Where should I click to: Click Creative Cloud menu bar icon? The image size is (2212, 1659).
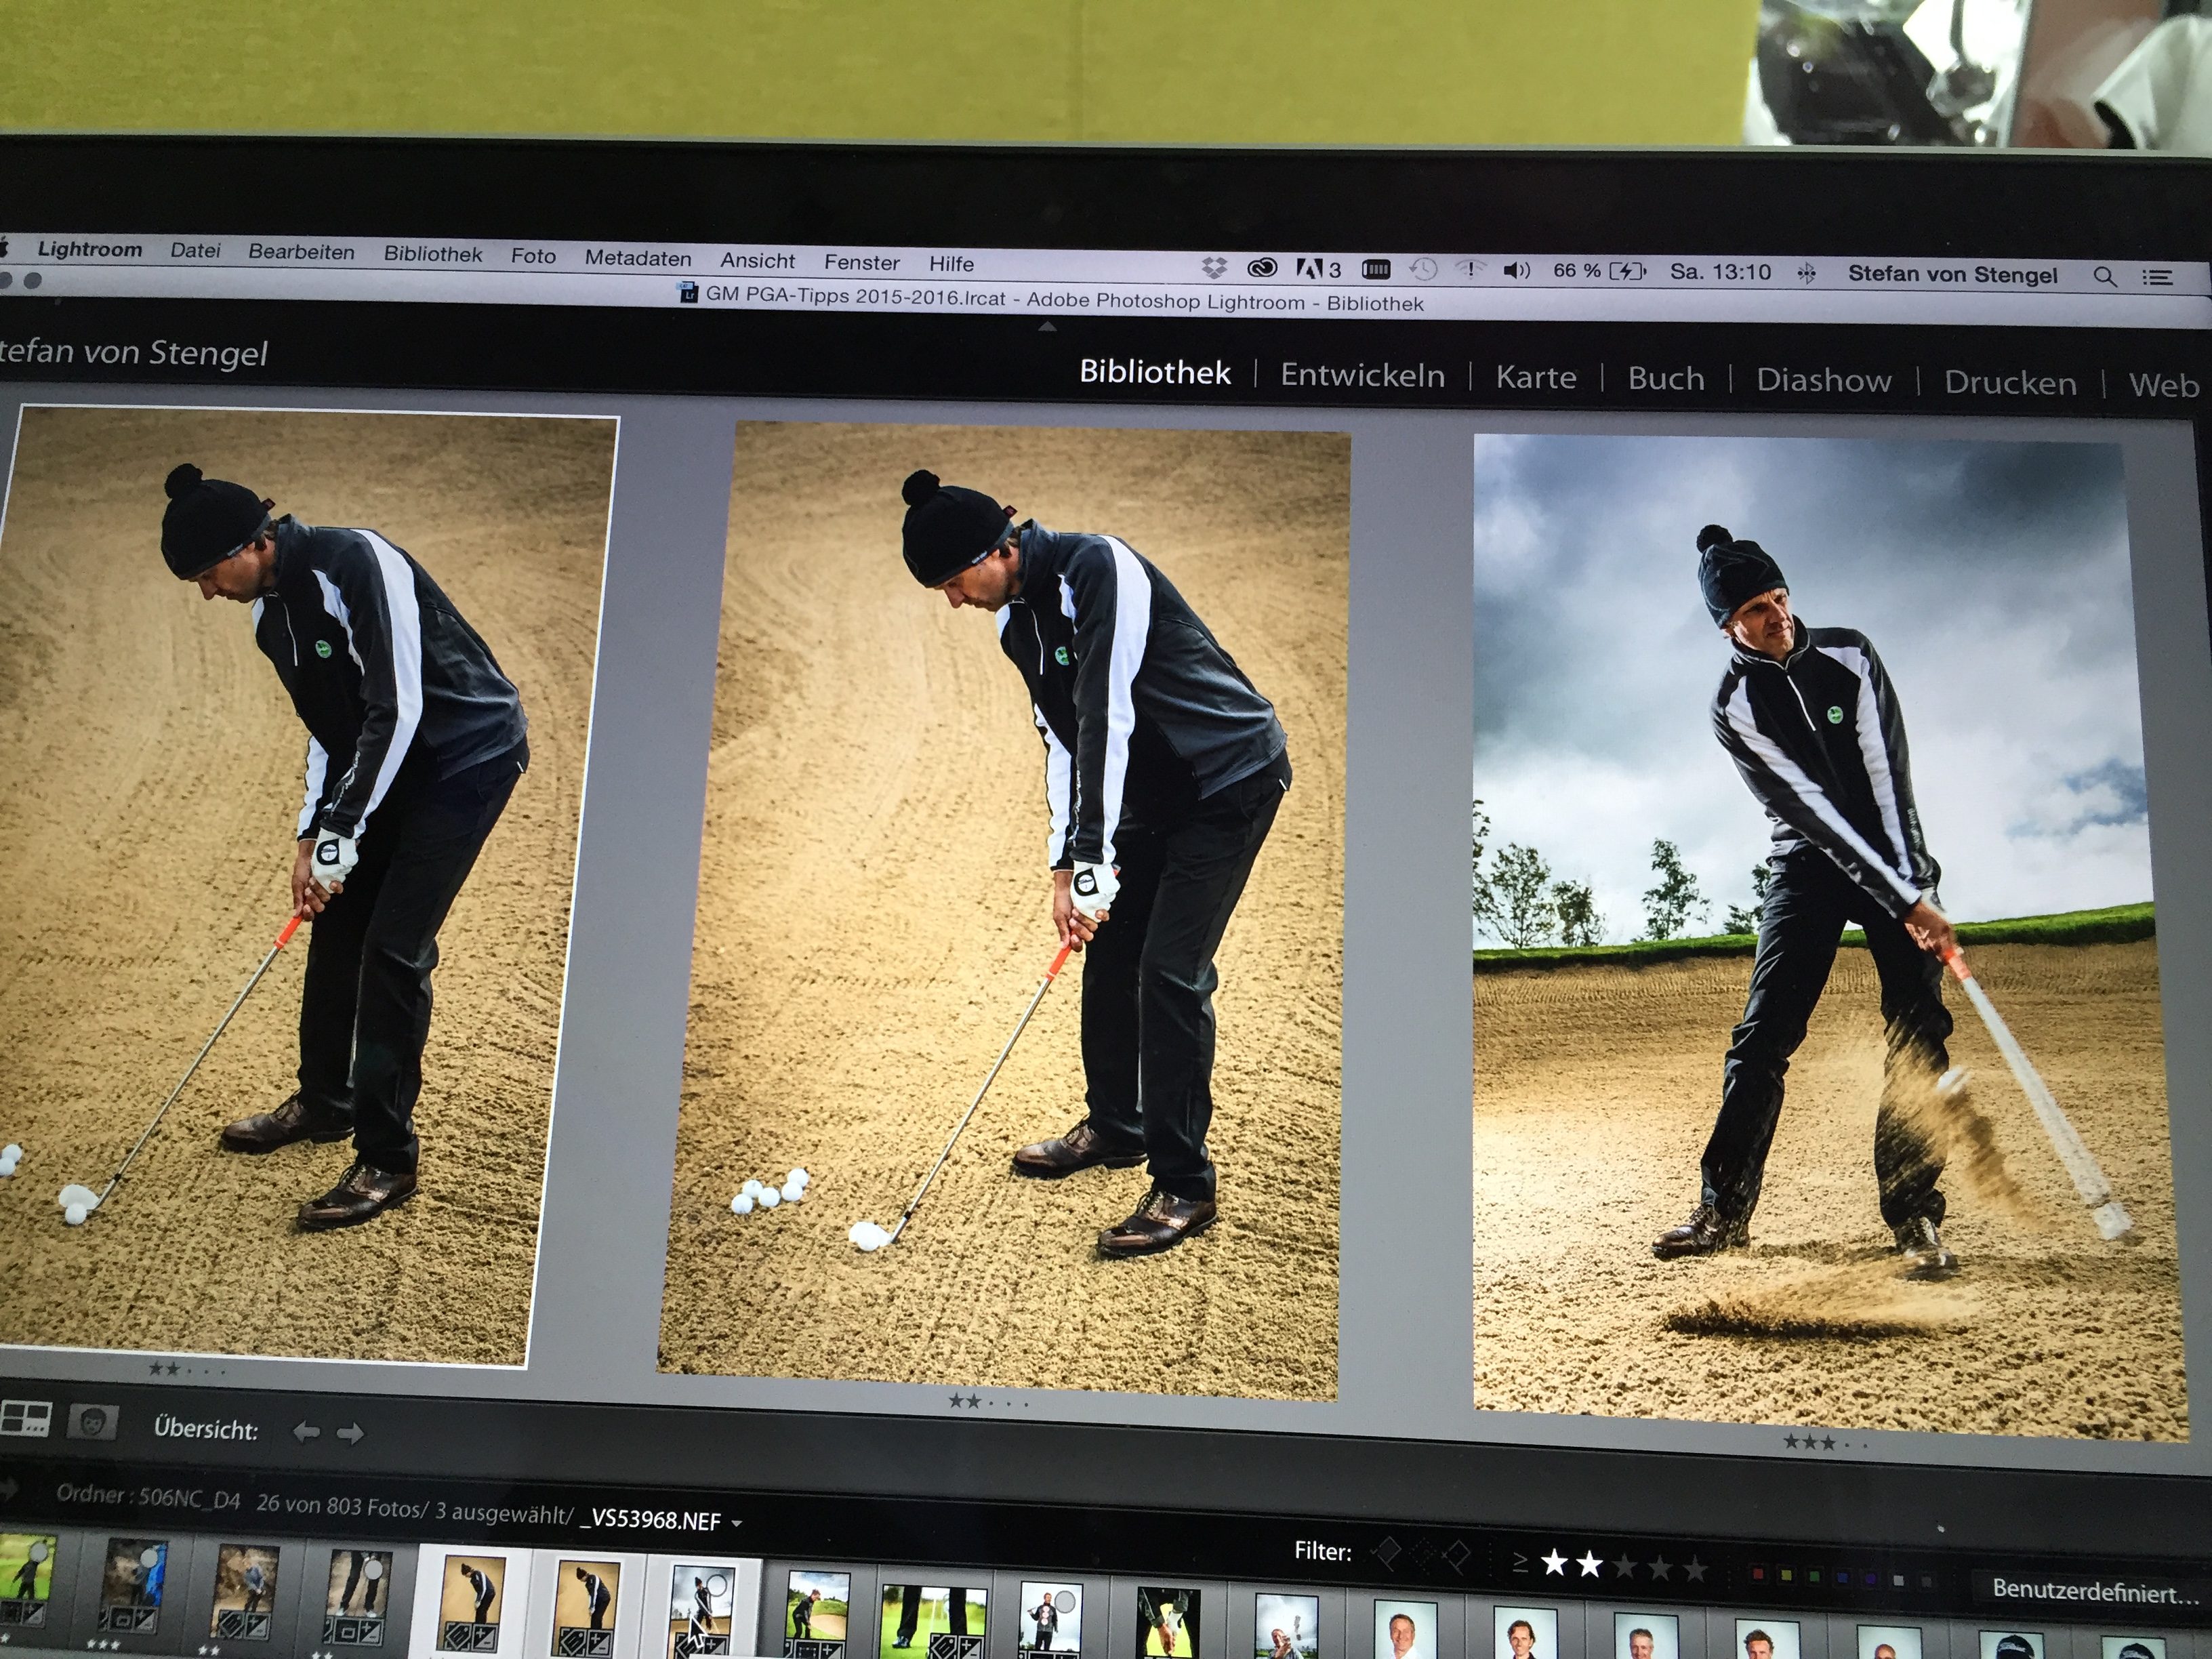click(x=1262, y=268)
